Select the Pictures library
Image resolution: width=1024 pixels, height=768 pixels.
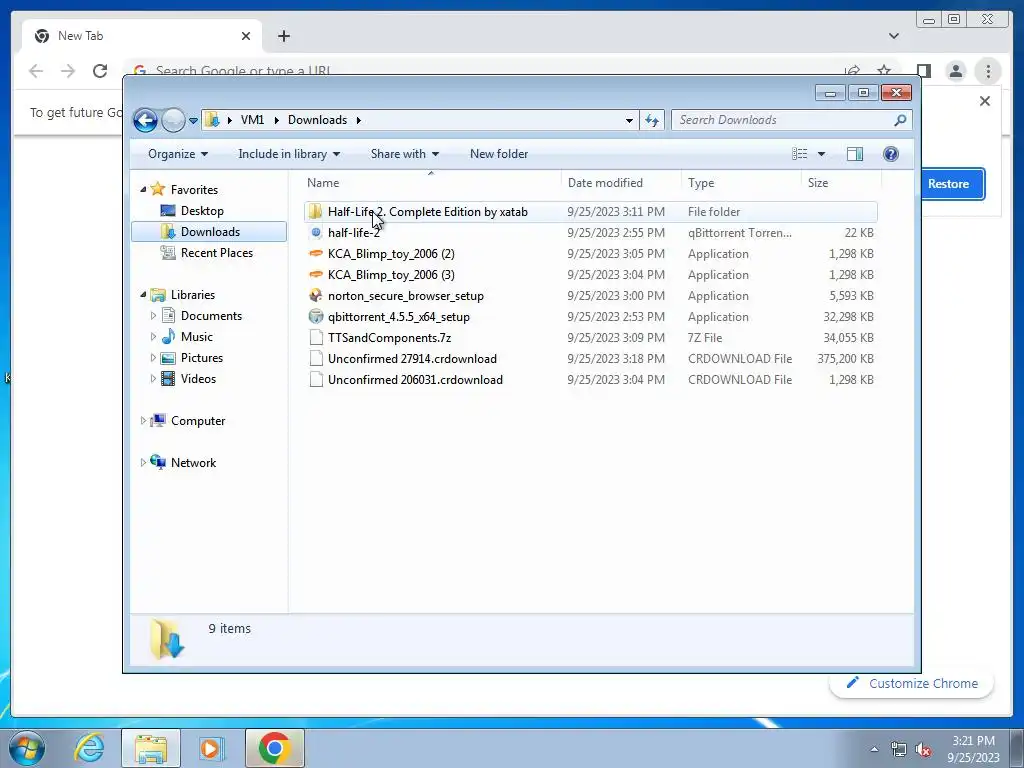tap(202, 358)
